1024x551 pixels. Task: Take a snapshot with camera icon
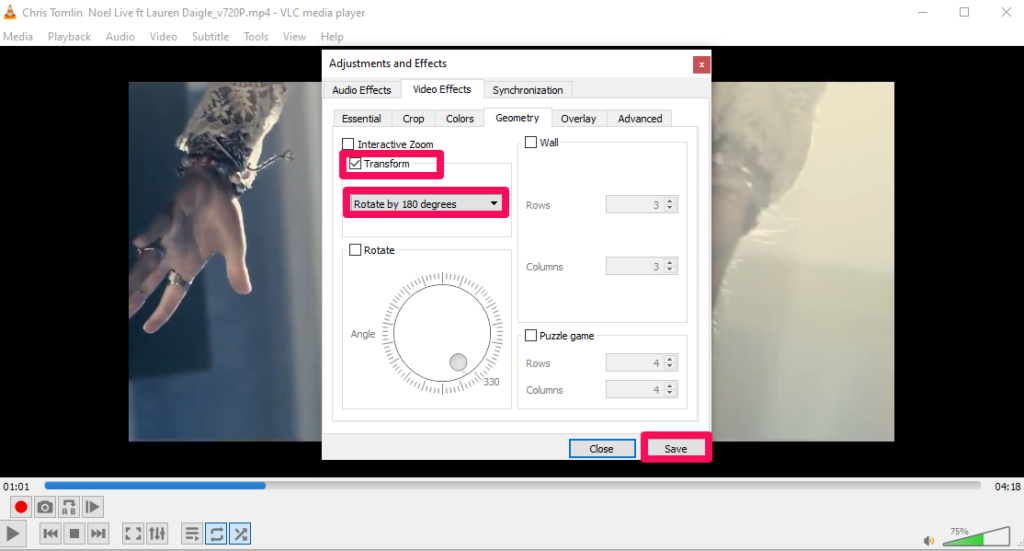(x=44, y=507)
